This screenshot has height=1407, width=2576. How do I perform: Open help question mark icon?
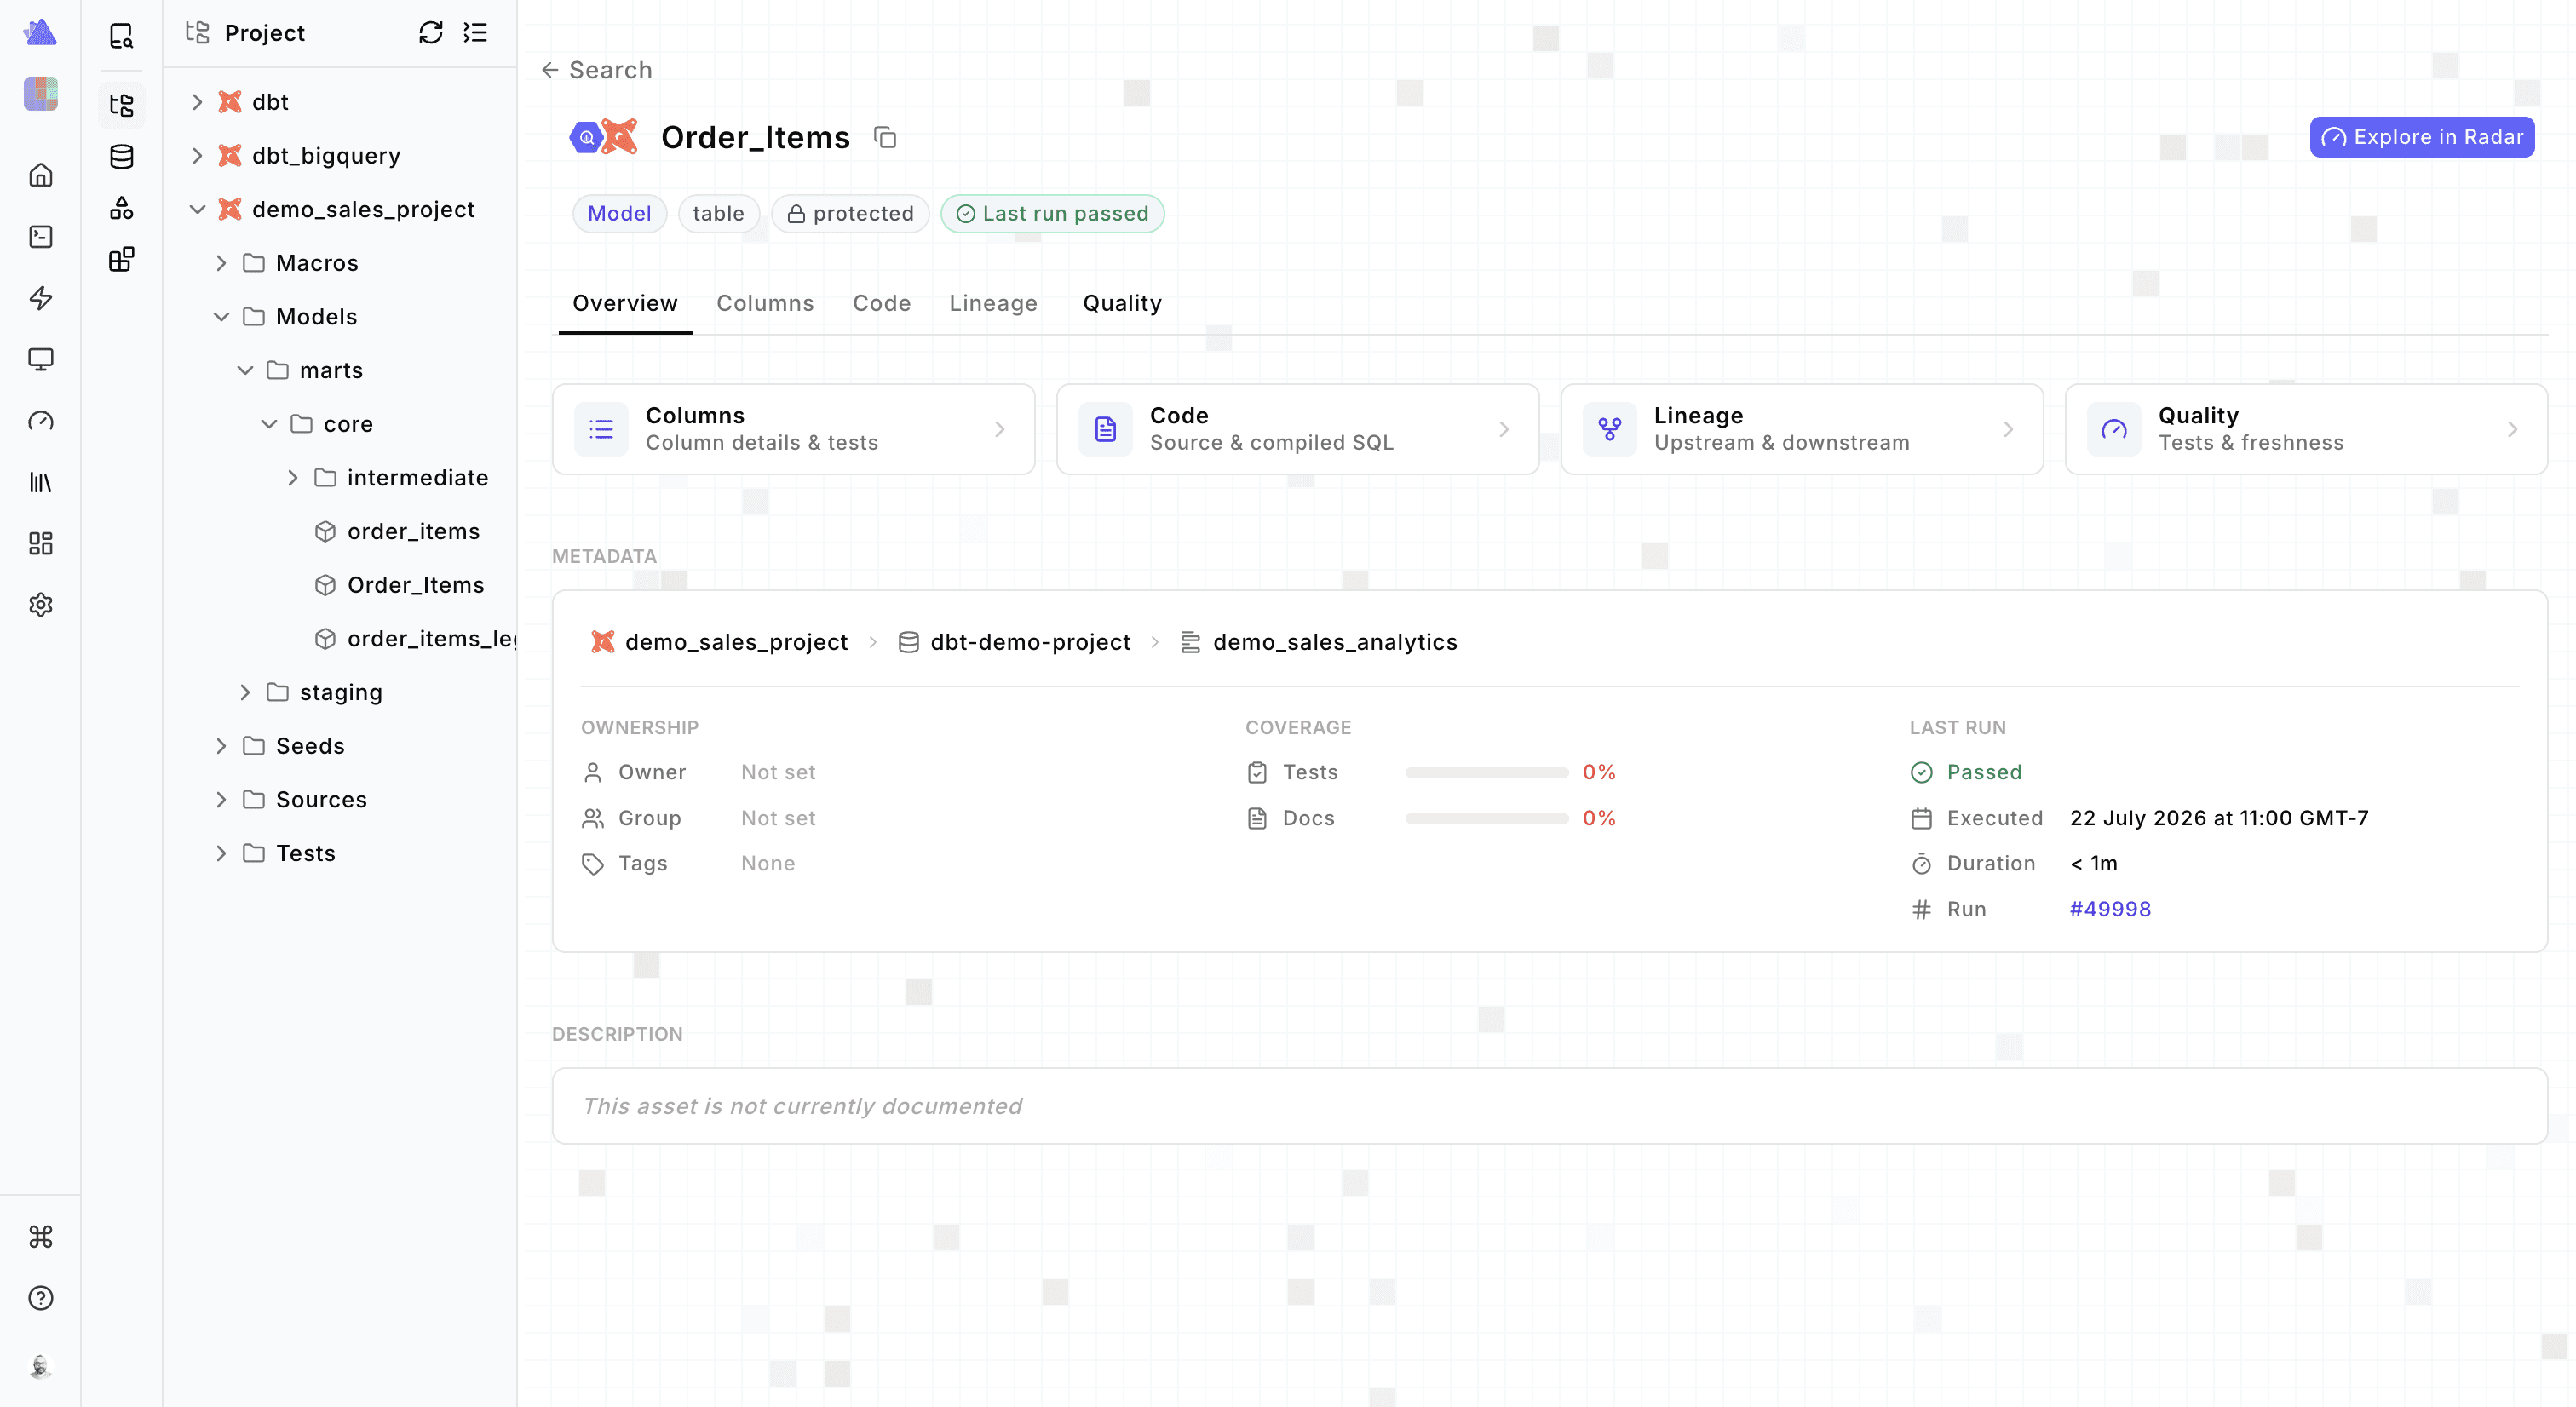click(x=41, y=1298)
